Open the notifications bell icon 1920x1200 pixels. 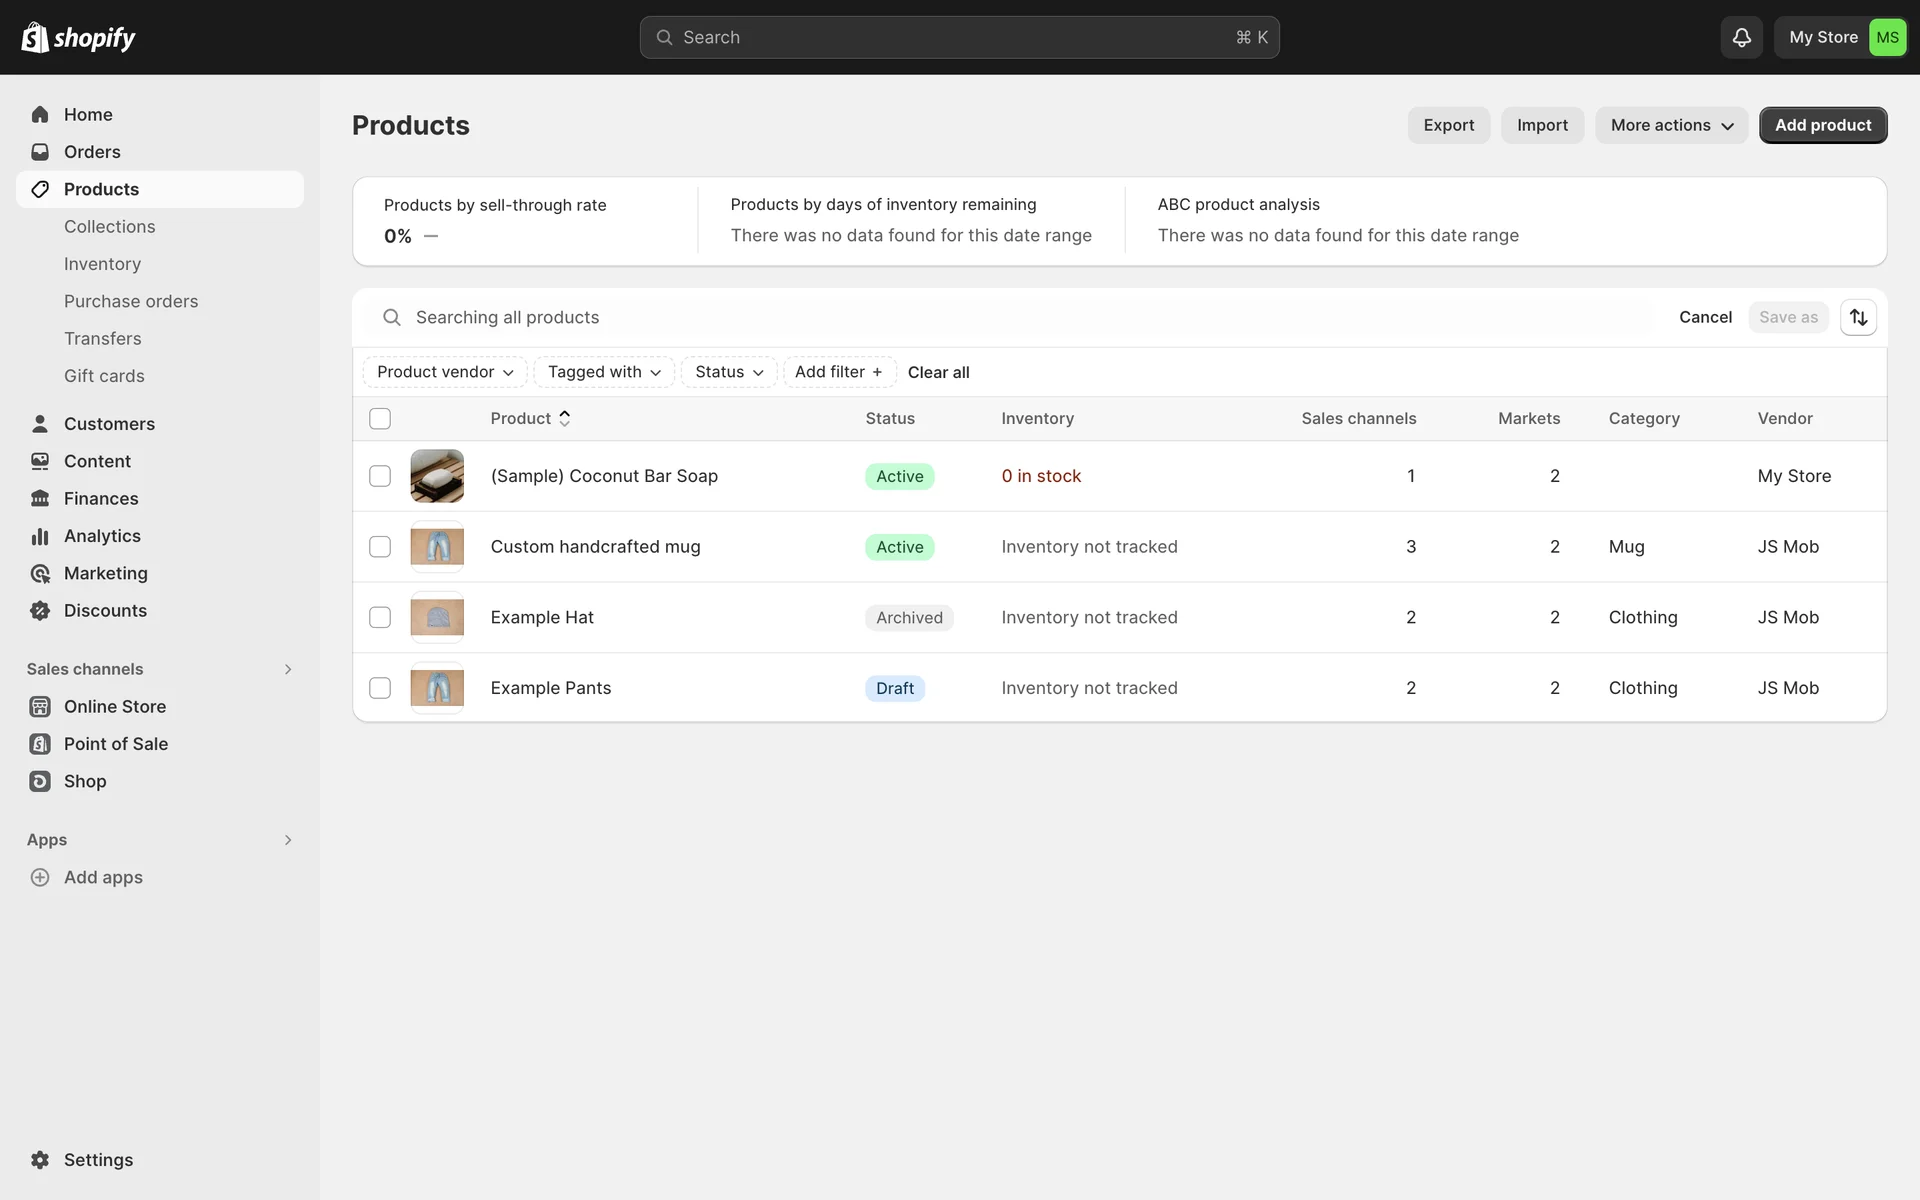click(x=1741, y=37)
